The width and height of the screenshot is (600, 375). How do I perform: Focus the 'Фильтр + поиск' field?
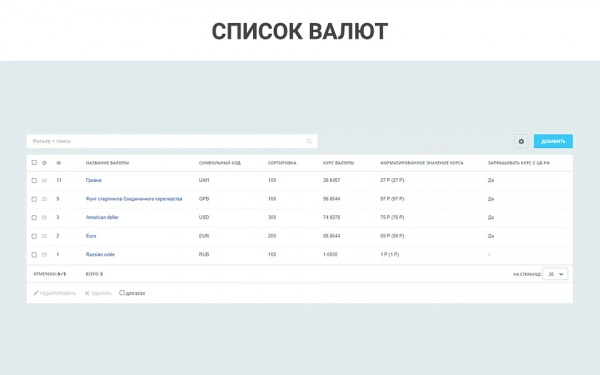pyautogui.click(x=172, y=141)
